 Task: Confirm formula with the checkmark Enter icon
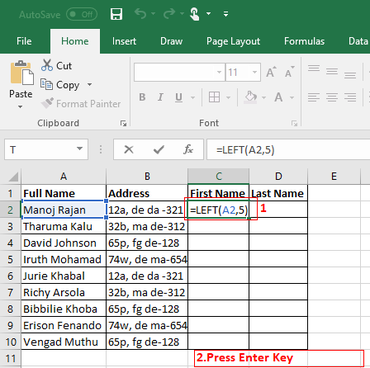point(159,150)
